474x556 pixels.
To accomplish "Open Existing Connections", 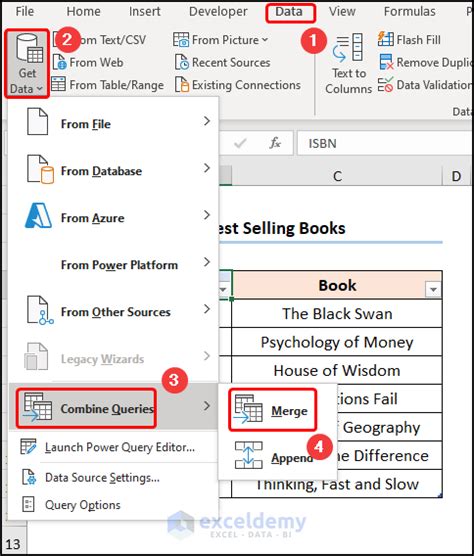I will pos(238,85).
